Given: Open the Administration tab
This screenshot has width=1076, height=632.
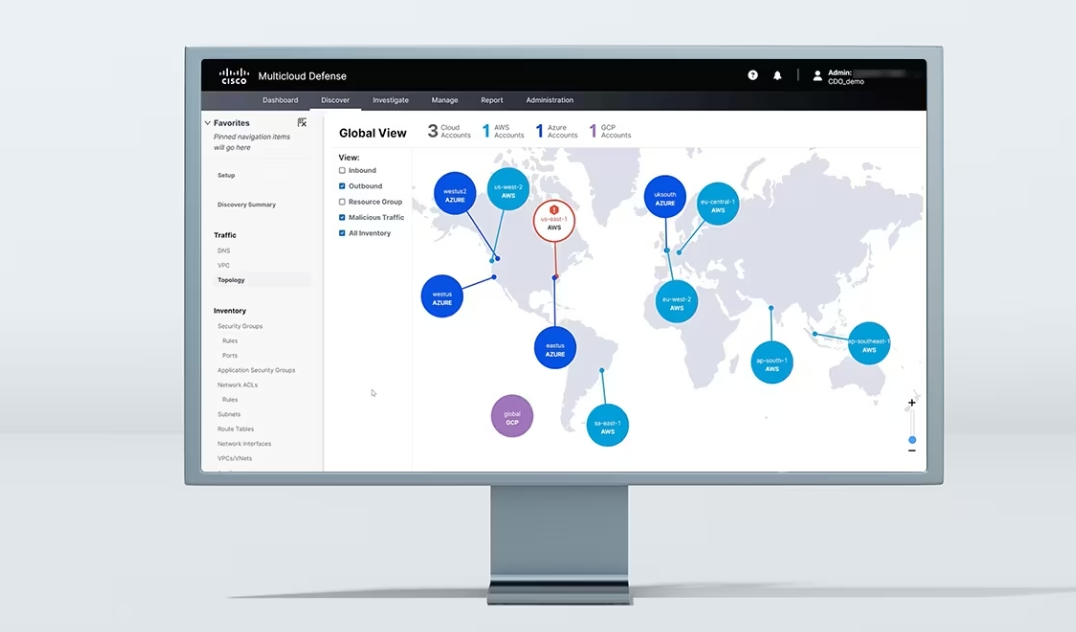Looking at the screenshot, I should pos(549,100).
